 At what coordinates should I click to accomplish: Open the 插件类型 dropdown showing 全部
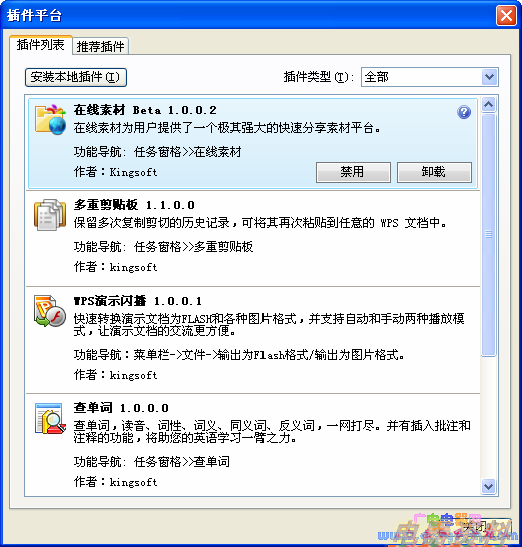[x=430, y=77]
